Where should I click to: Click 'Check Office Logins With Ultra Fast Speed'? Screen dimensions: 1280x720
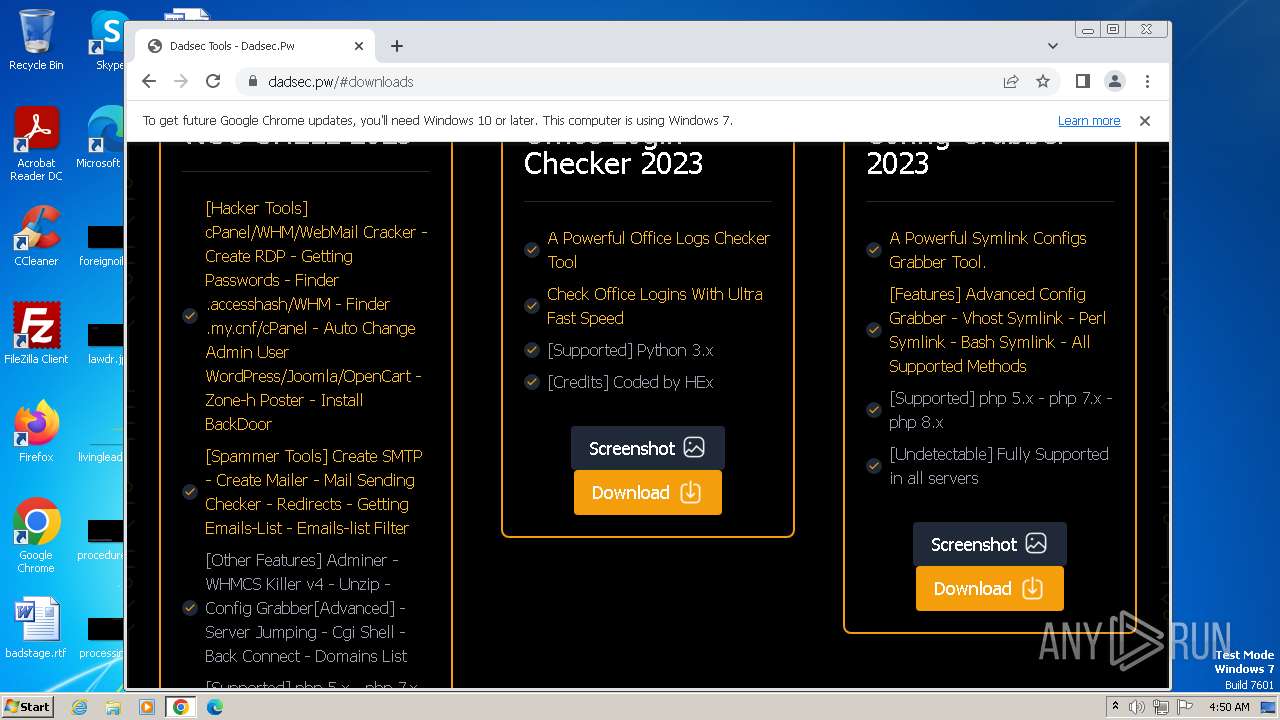(x=655, y=306)
